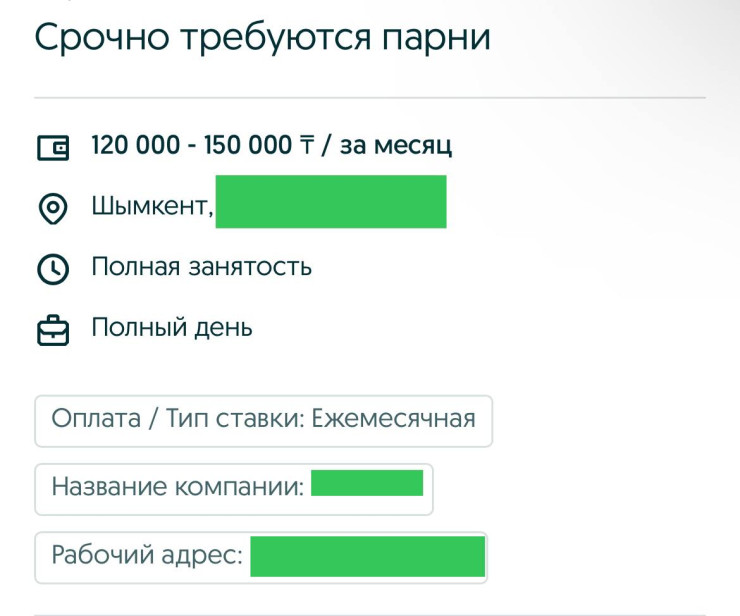Select the "Полная занятость" employment text
Viewport: 740px width, 616px height.
[202, 267]
